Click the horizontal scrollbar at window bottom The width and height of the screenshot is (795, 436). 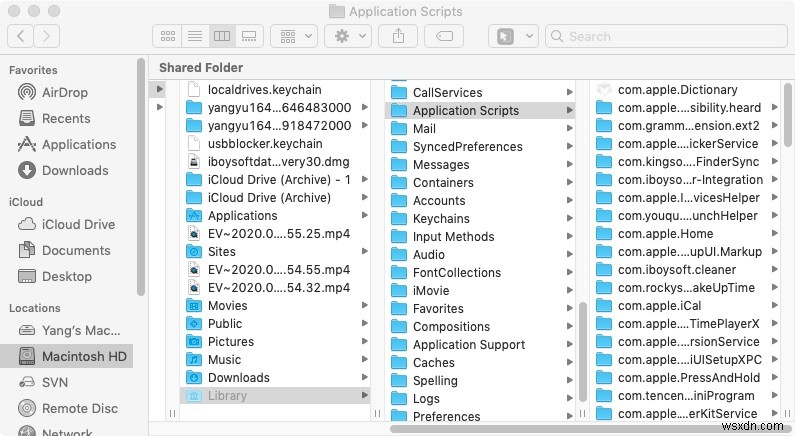click(x=591, y=429)
